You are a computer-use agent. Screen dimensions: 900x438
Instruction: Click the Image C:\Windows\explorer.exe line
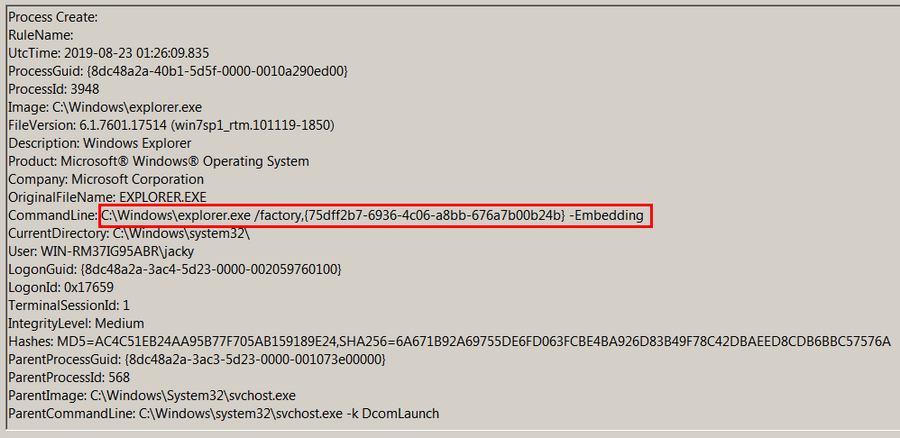tap(105, 107)
